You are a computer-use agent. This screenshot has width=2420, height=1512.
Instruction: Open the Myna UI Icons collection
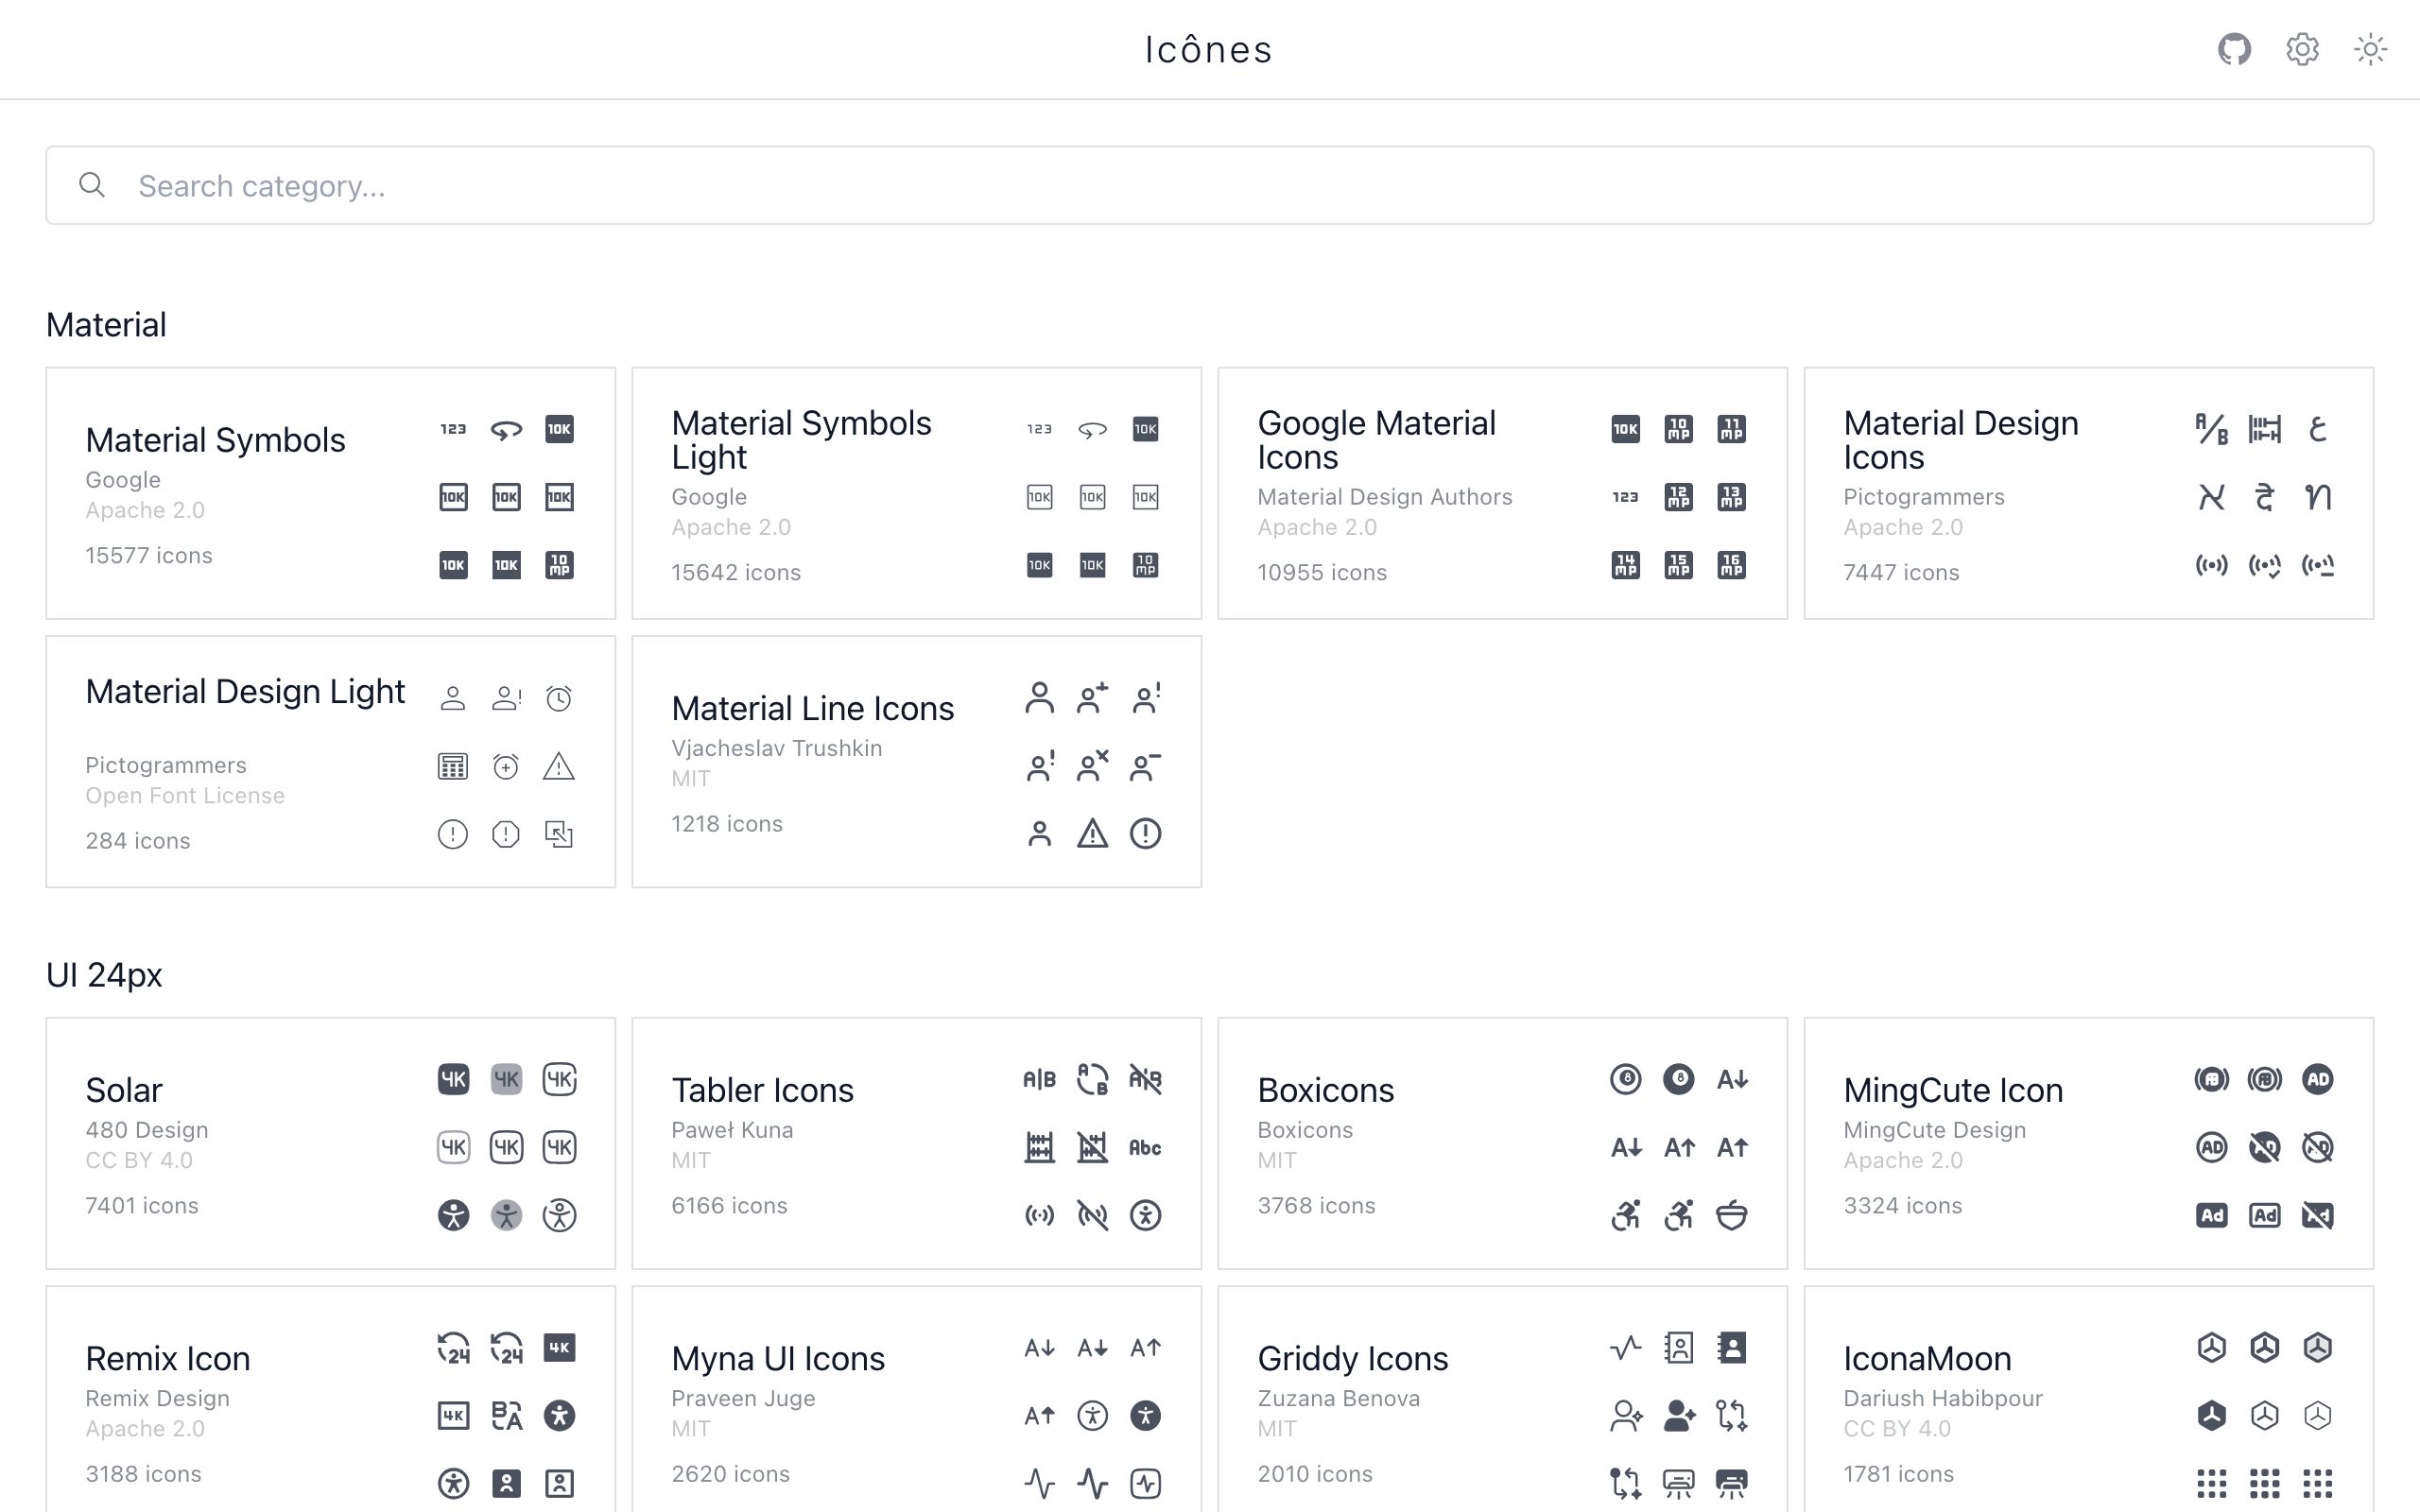(917, 1400)
